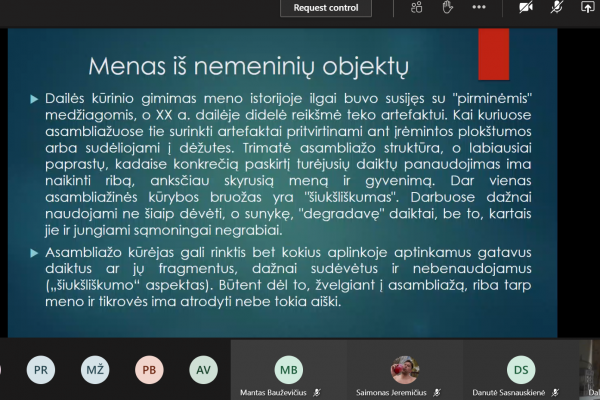Raise your hand in the meeting

pos(447,7)
